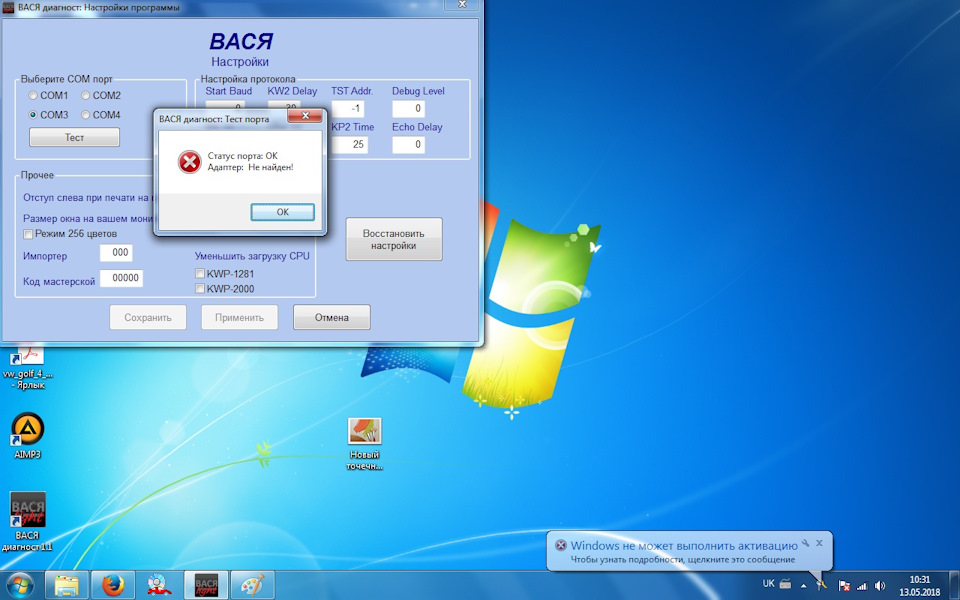
Task: Open ВАСЯ диагност 11 desktop shortcut
Action: tap(28, 522)
